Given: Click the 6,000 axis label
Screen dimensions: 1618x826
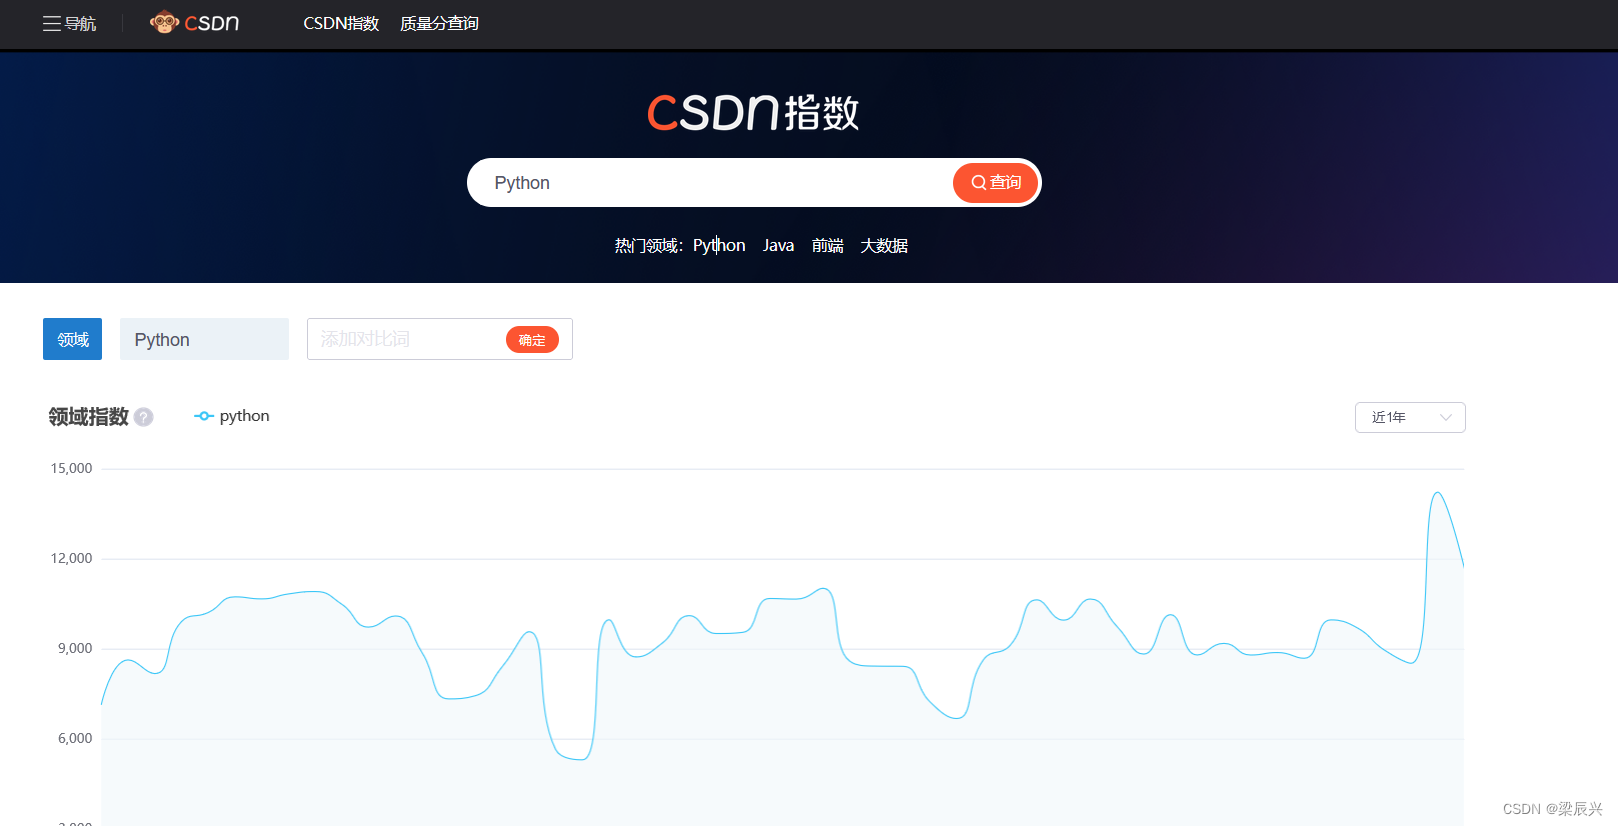Looking at the screenshot, I should 75,738.
